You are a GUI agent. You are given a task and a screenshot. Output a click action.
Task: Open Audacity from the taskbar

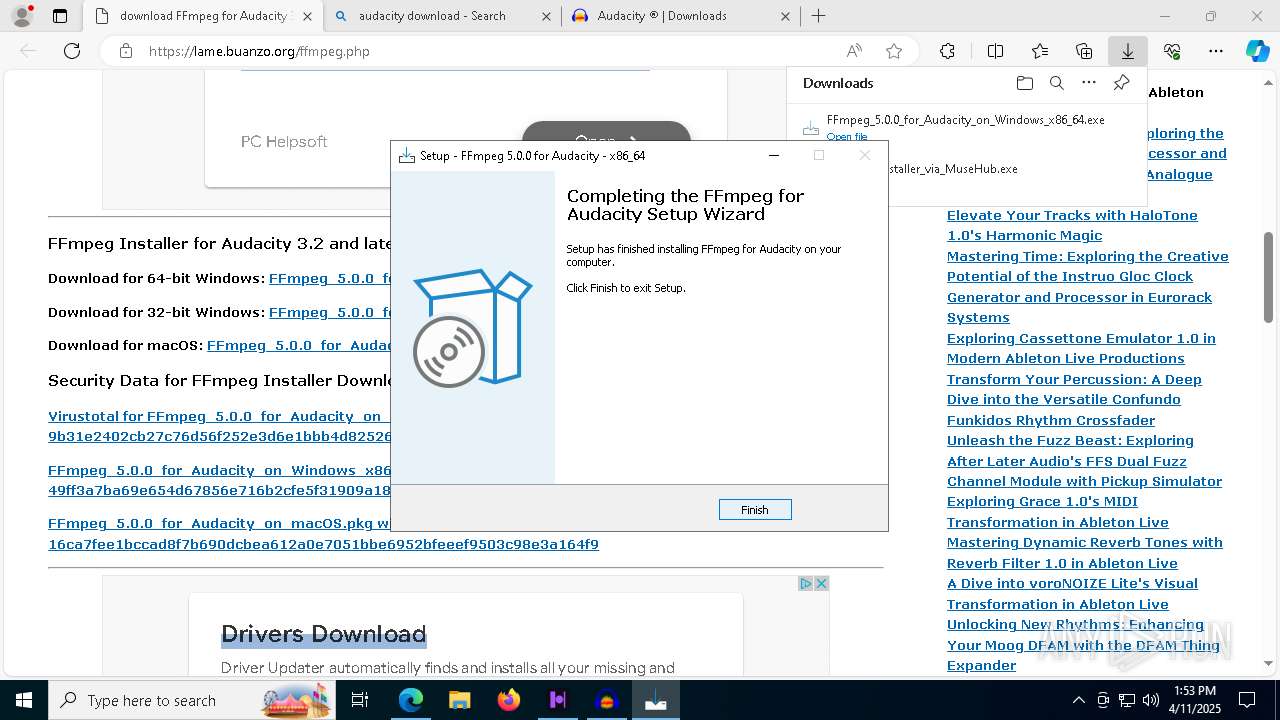click(x=607, y=700)
